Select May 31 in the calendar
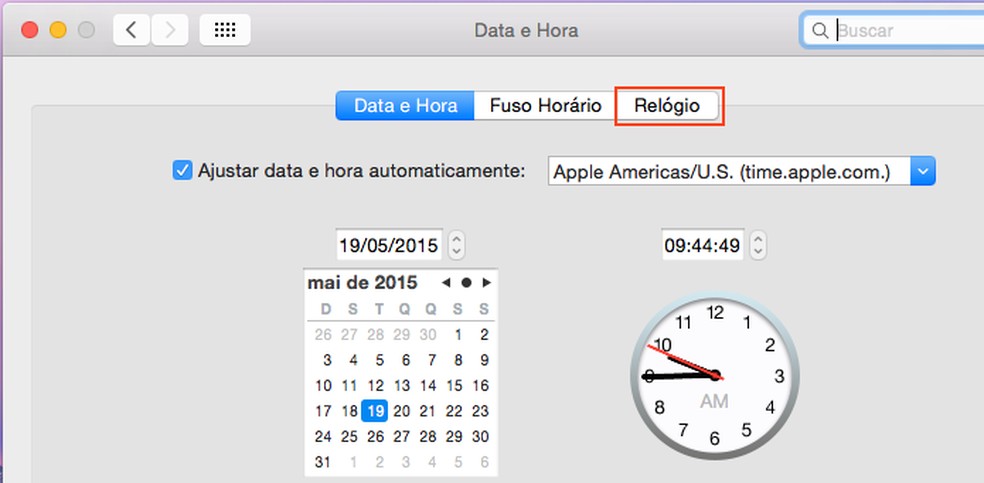Screen dimensions: 984x483 click(x=323, y=462)
